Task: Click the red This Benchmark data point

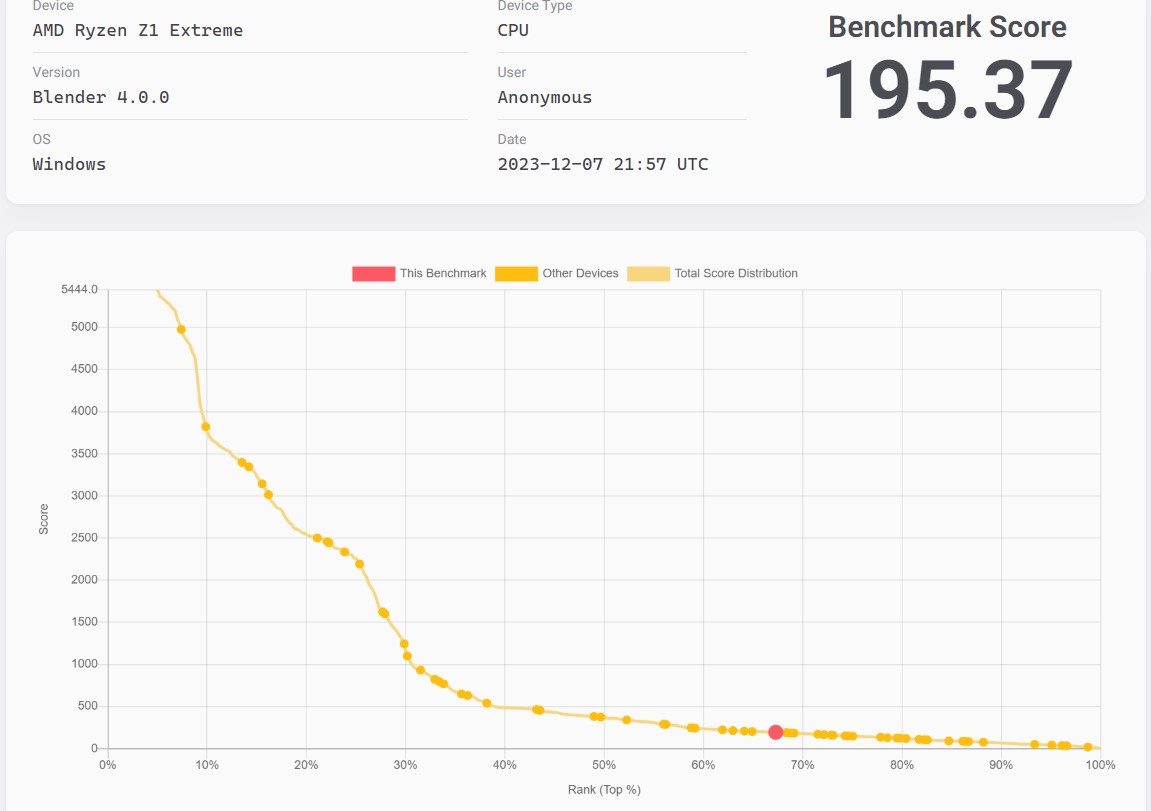Action: tap(775, 732)
